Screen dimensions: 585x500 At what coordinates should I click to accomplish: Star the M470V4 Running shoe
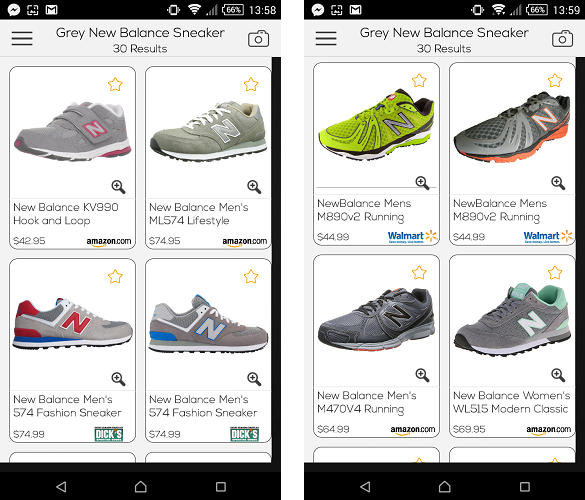(x=419, y=273)
